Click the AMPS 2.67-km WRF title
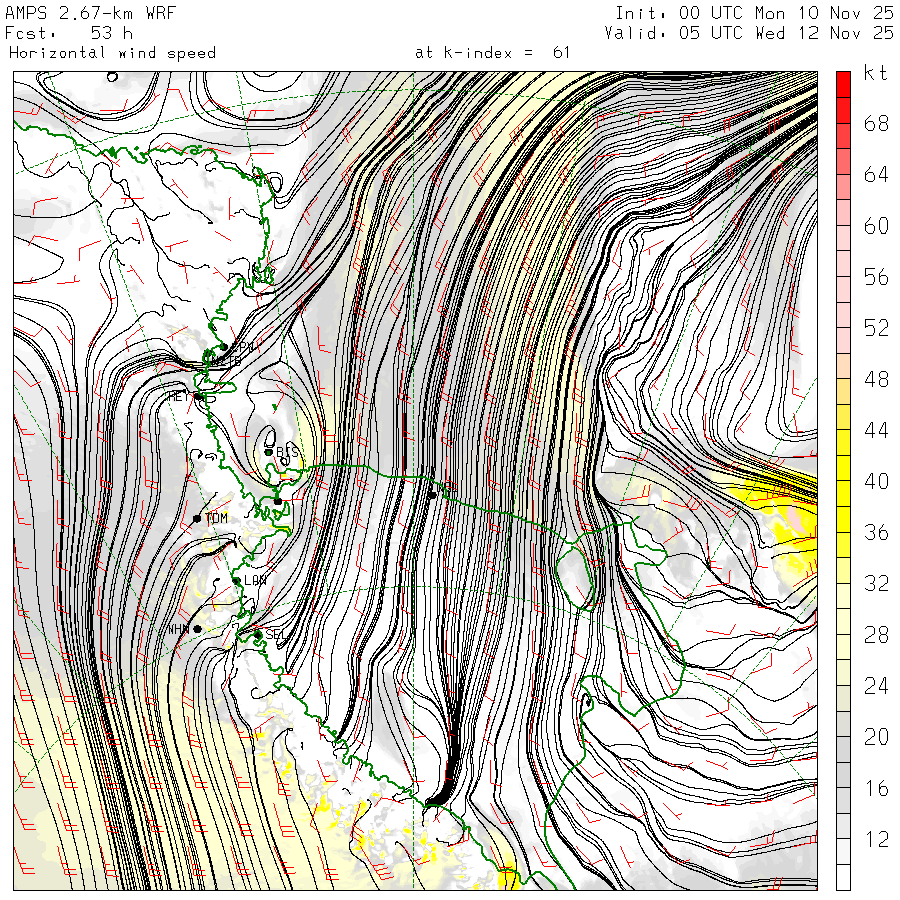Image resolution: width=900 pixels, height=900 pixels. [90, 13]
